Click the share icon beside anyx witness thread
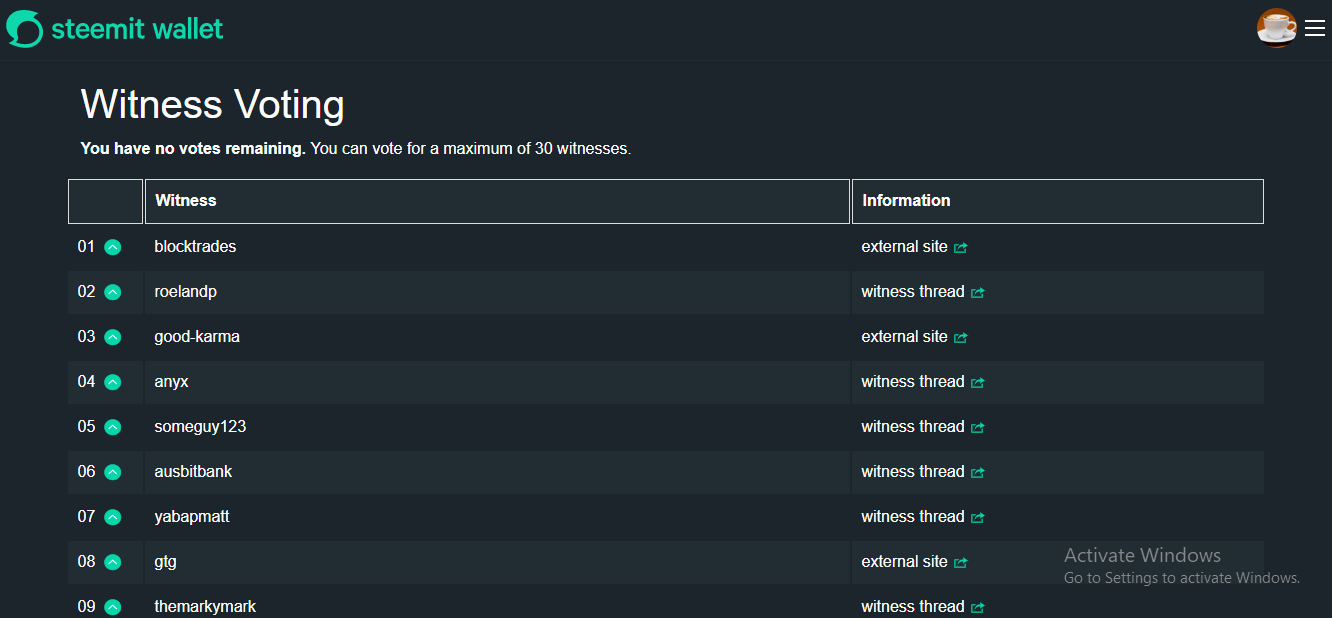1332x618 pixels. click(x=978, y=383)
